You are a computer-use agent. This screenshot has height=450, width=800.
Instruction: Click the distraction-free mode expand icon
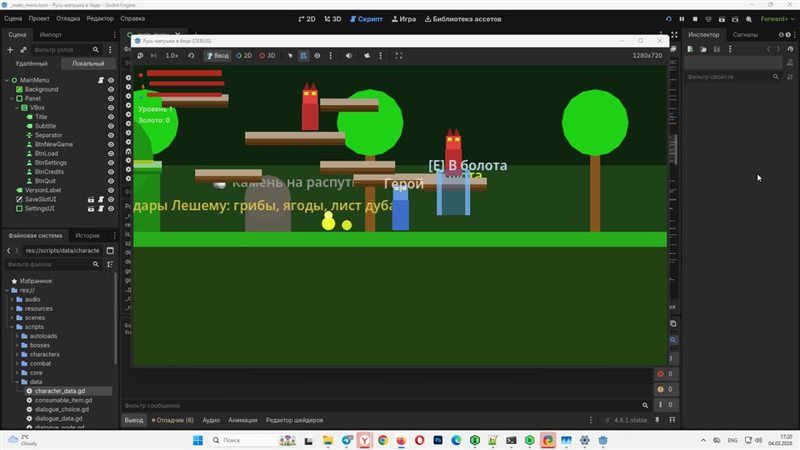[674, 35]
